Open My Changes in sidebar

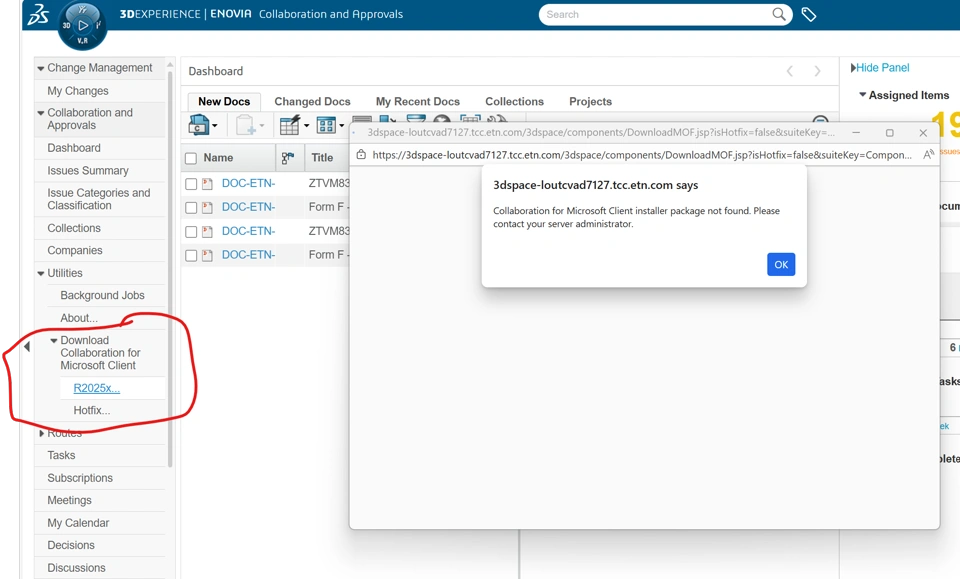78,91
